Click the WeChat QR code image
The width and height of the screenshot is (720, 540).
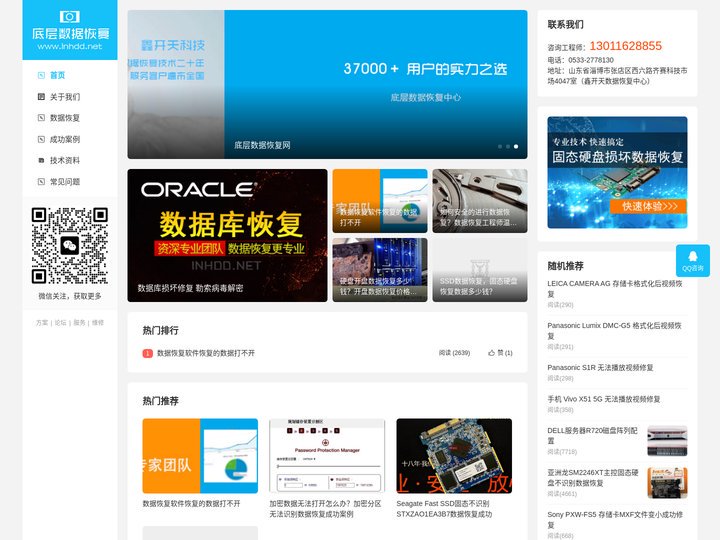pos(70,246)
